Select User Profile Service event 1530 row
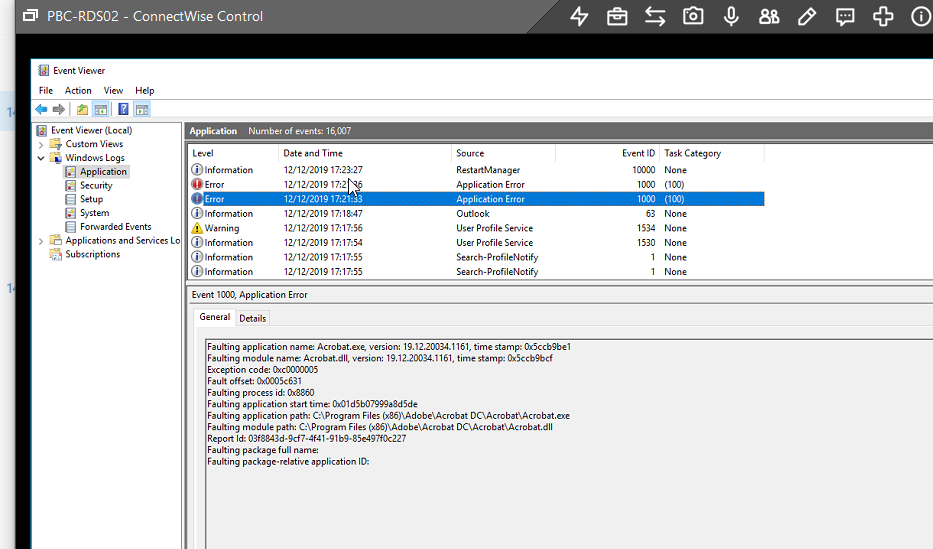This screenshot has height=549, width=933. pyautogui.click(x=476, y=243)
